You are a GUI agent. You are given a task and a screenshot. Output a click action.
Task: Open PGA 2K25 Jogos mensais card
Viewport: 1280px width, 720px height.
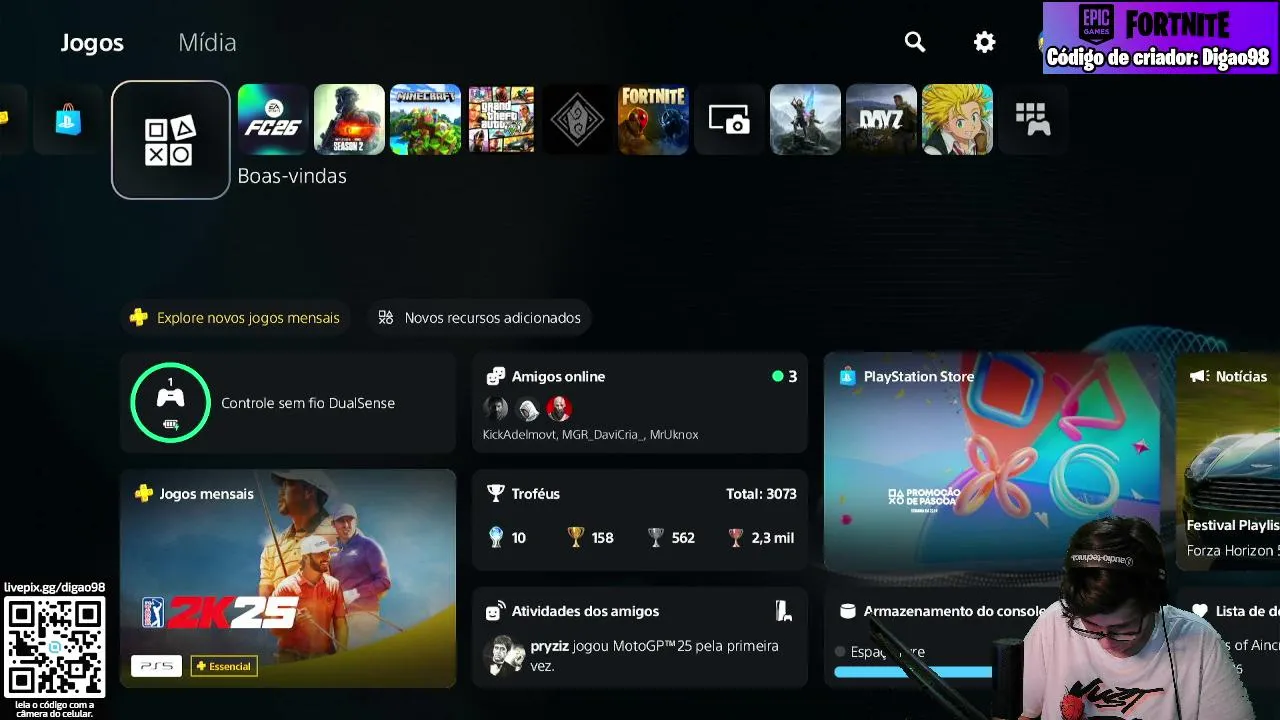tap(288, 579)
